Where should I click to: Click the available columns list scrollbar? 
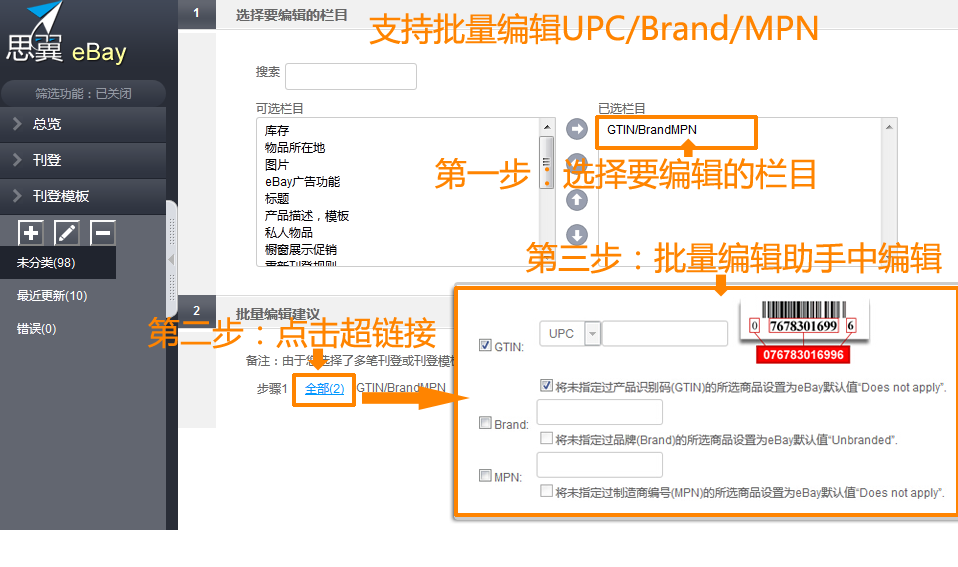pyautogui.click(x=547, y=163)
